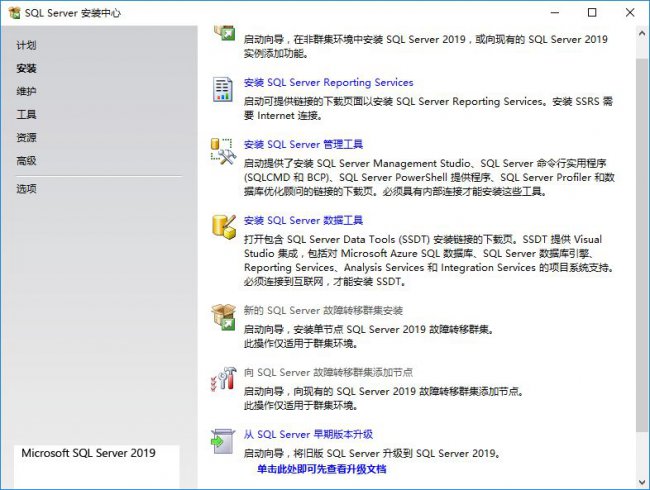Click the SQL Server 数据工具 database icon

pyautogui.click(x=223, y=227)
